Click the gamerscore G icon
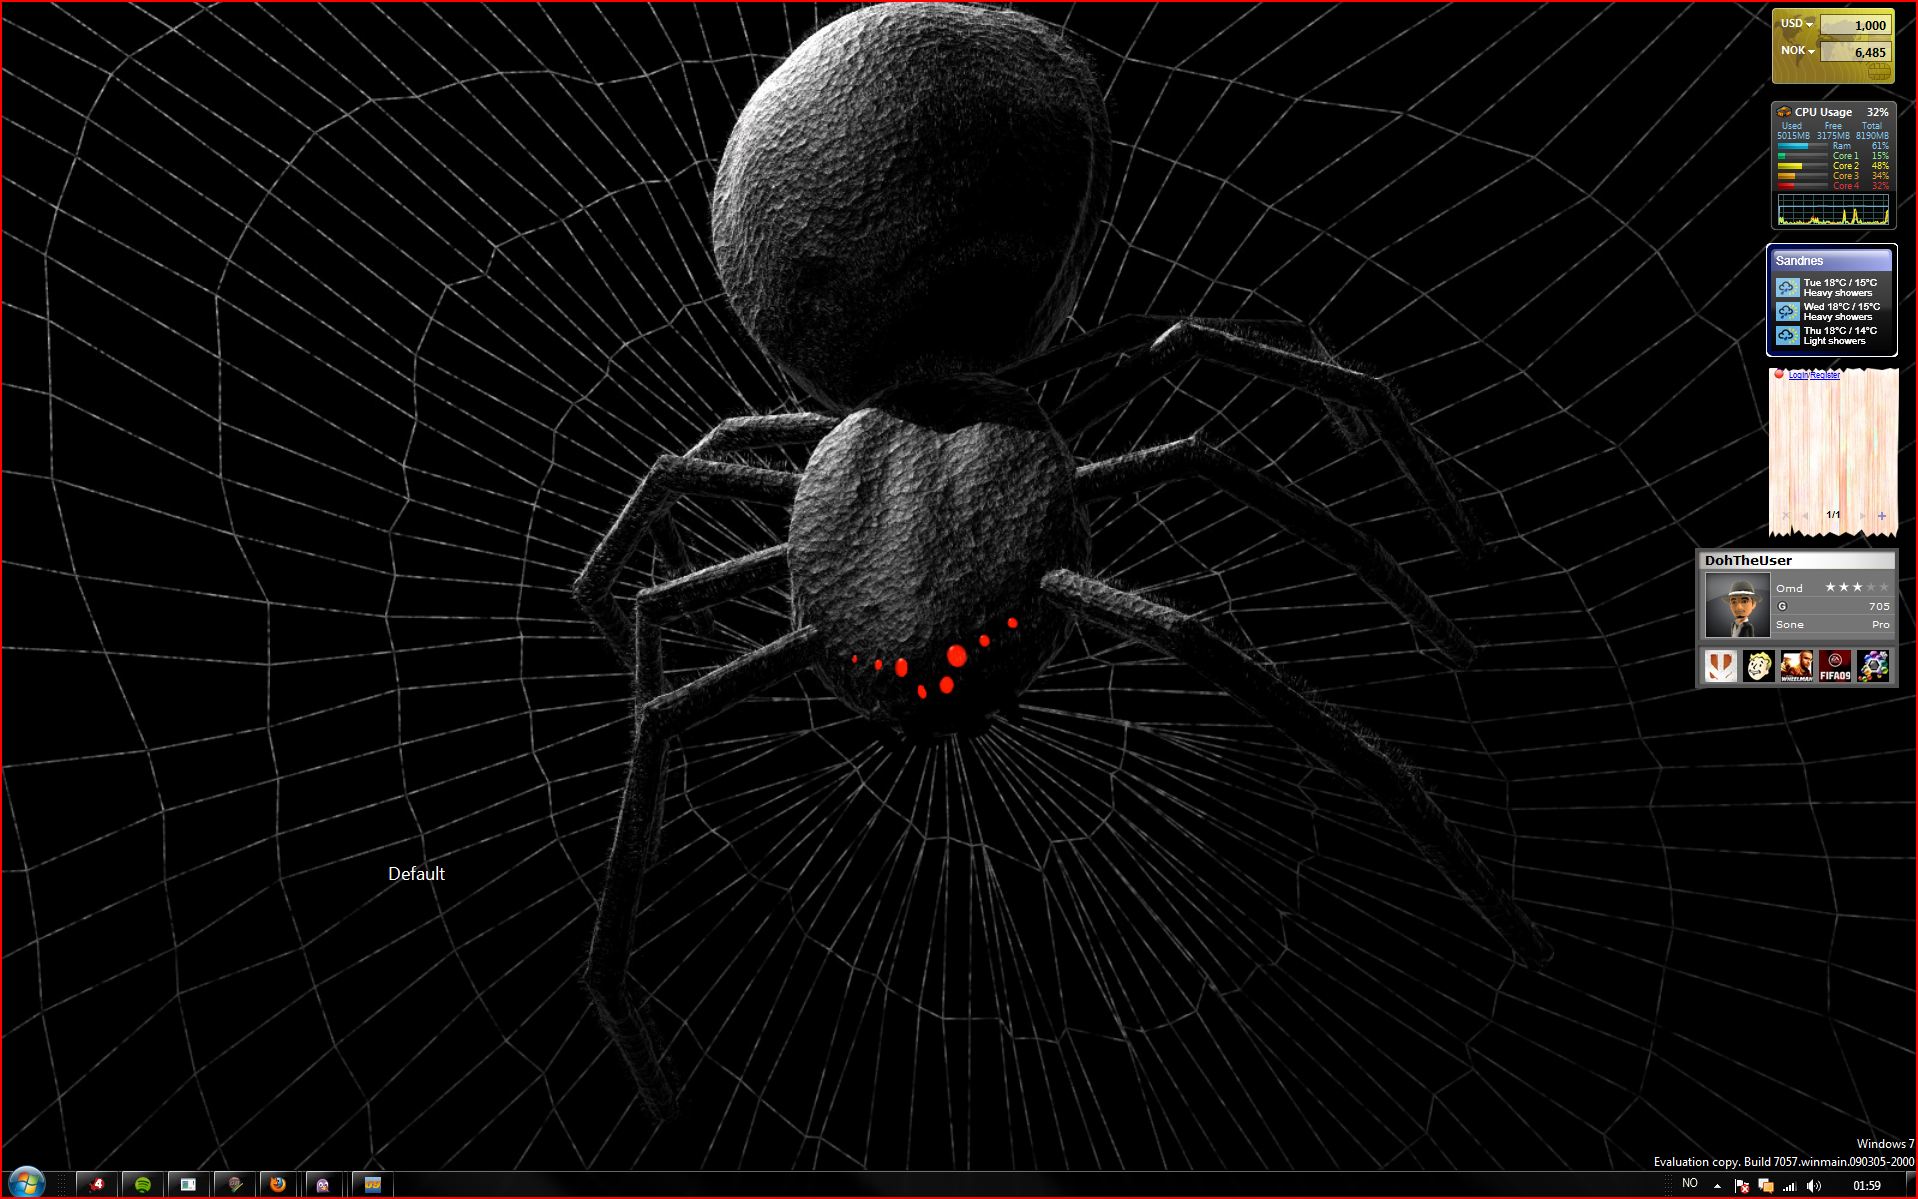1918x1199 pixels. [x=1782, y=606]
